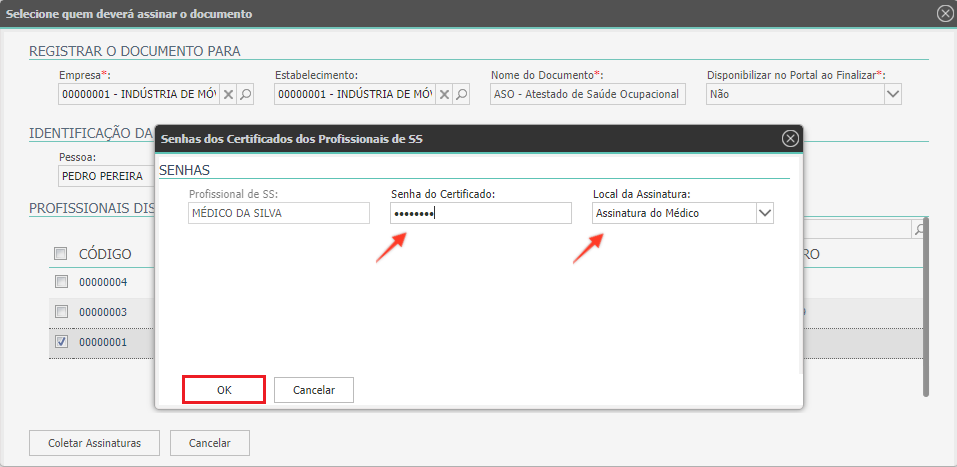The image size is (957, 467).
Task: Click OK in the Senhas dialog
Action: click(224, 390)
